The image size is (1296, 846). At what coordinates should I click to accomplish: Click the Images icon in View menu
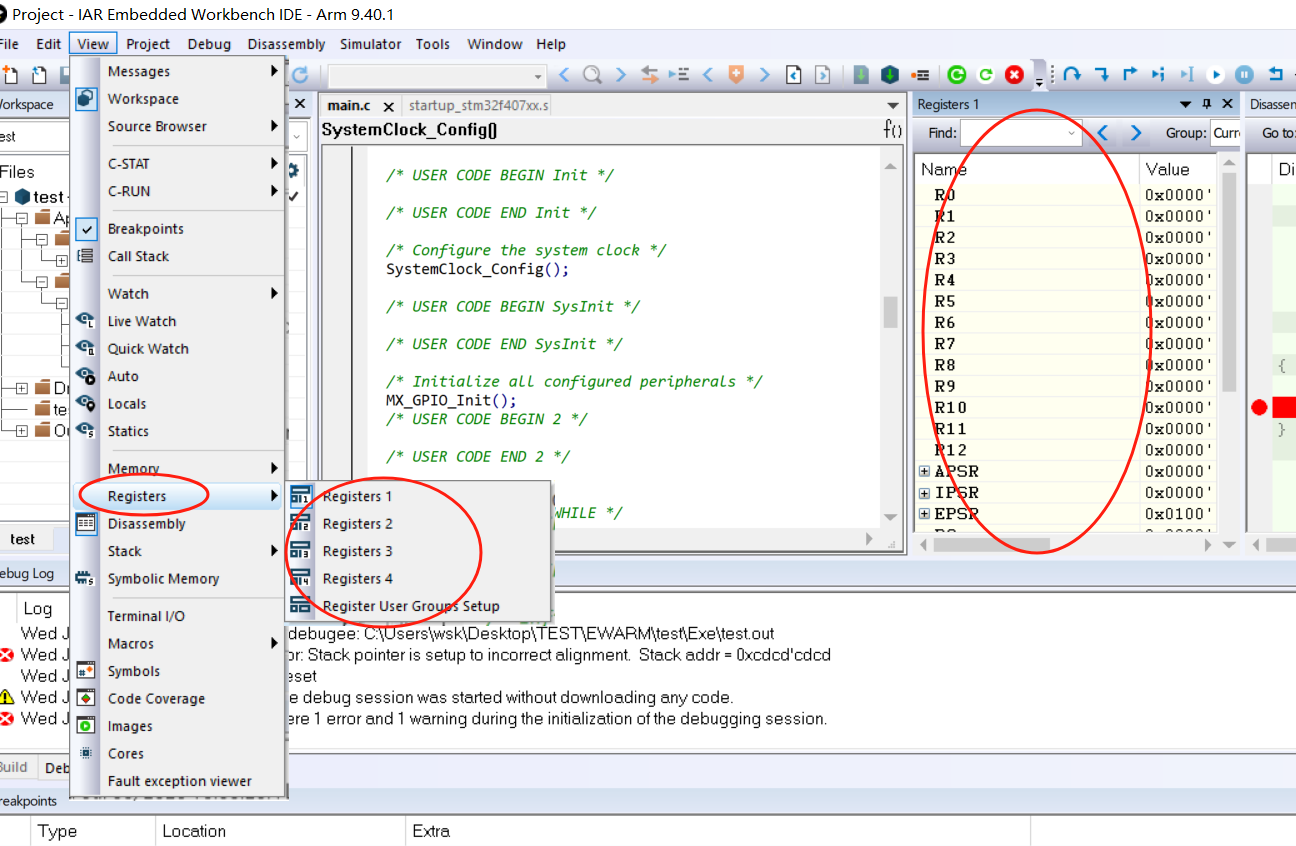[x=87, y=726]
